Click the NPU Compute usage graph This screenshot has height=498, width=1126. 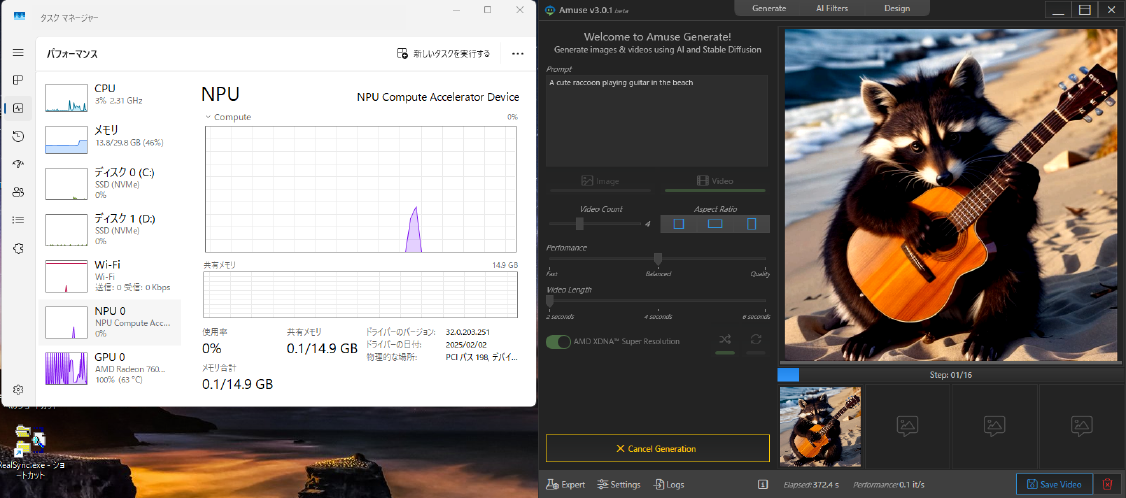click(360, 189)
